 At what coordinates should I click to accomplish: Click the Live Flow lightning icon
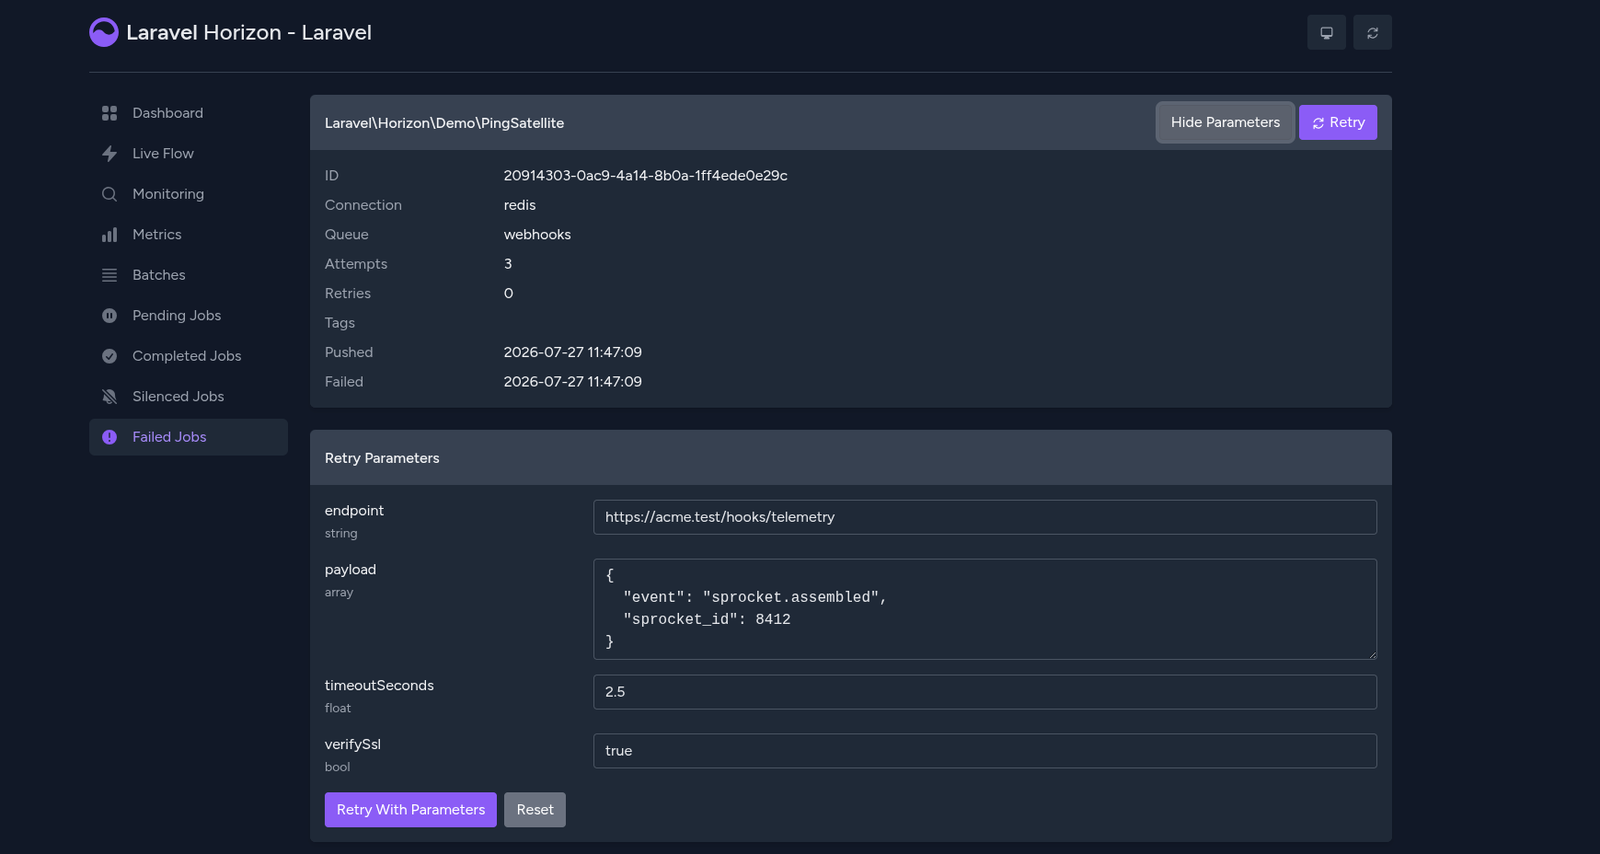tap(109, 153)
